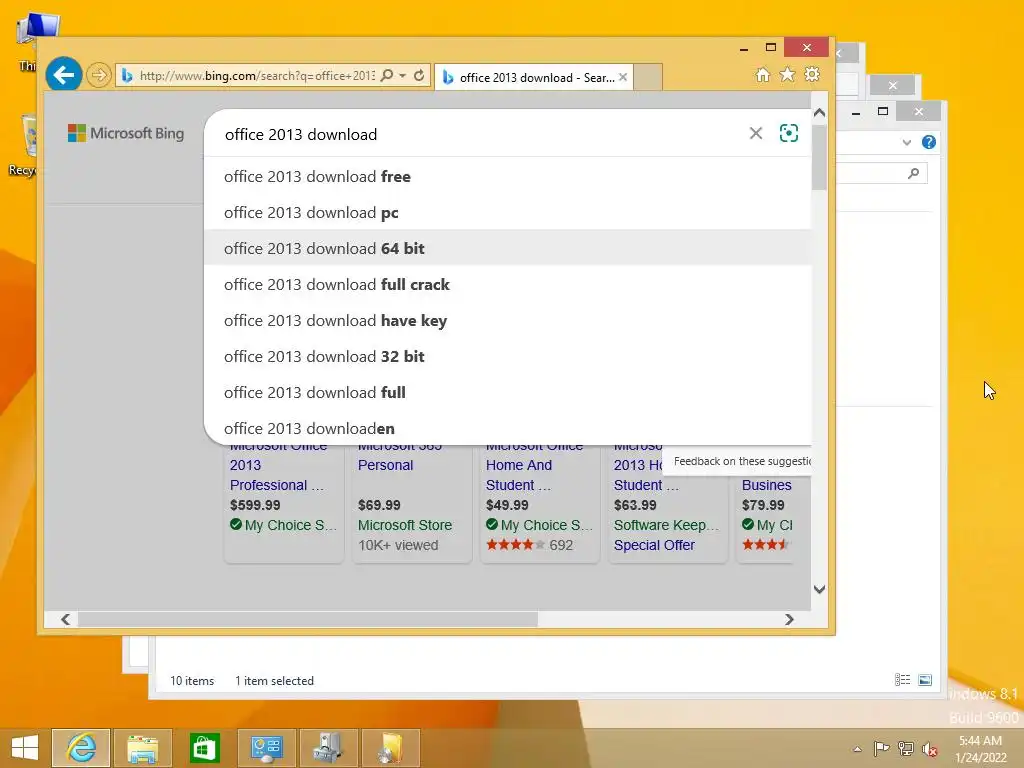The height and width of the screenshot is (768, 1024).
Task: Click the vertical scrollbar thumb
Action: click(820, 157)
